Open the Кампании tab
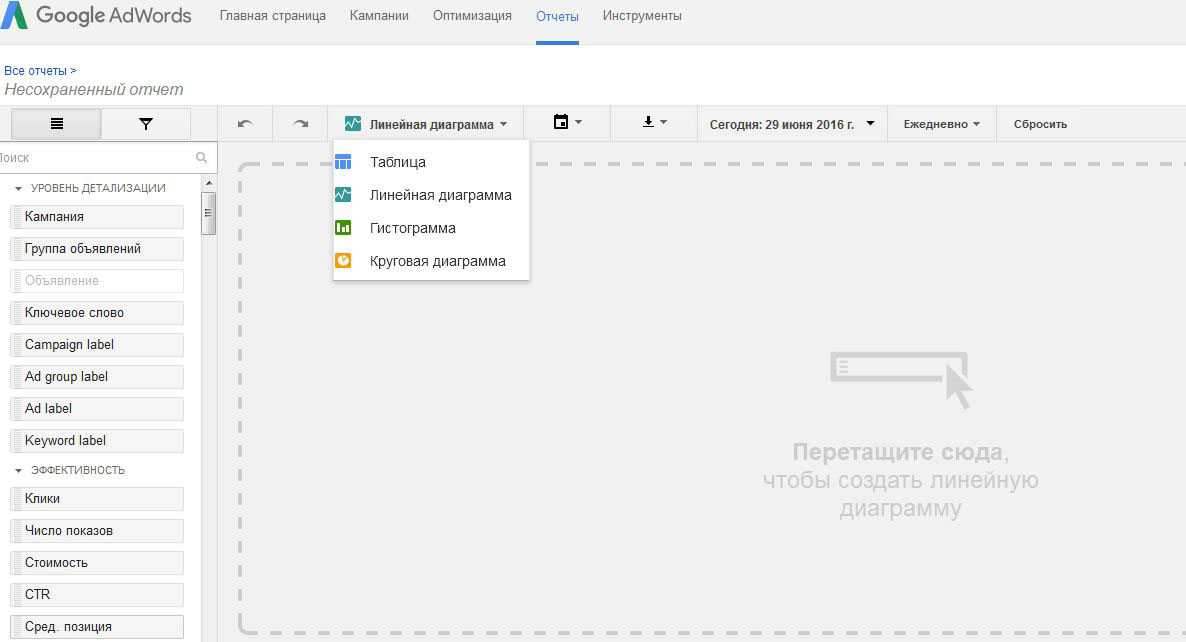Viewport: 1186px width, 642px height. pos(379,16)
